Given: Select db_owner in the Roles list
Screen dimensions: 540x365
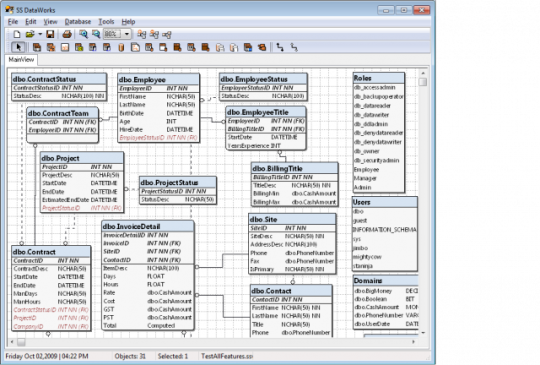Looking at the screenshot, I should pos(366,151).
